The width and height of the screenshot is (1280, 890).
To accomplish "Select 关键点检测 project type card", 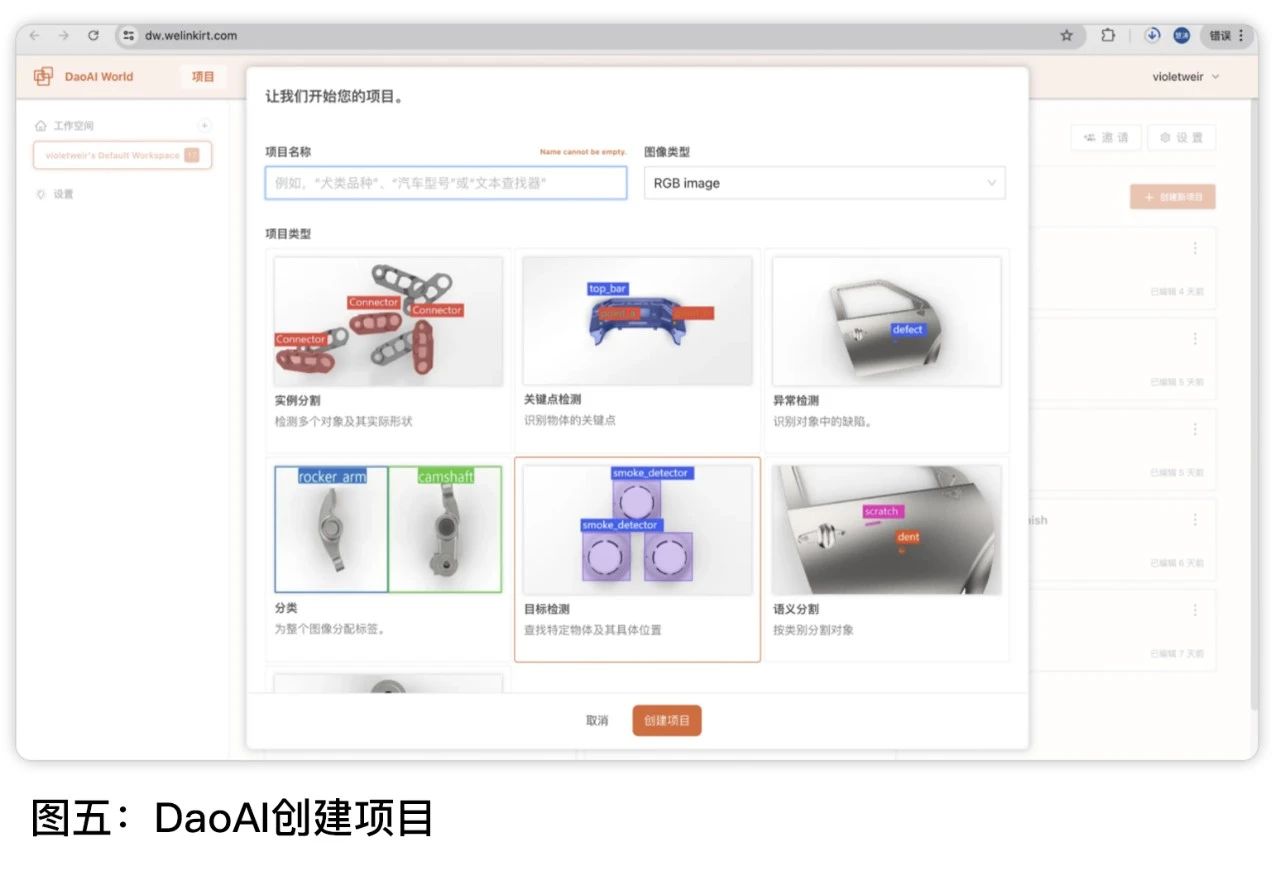I will [x=637, y=350].
